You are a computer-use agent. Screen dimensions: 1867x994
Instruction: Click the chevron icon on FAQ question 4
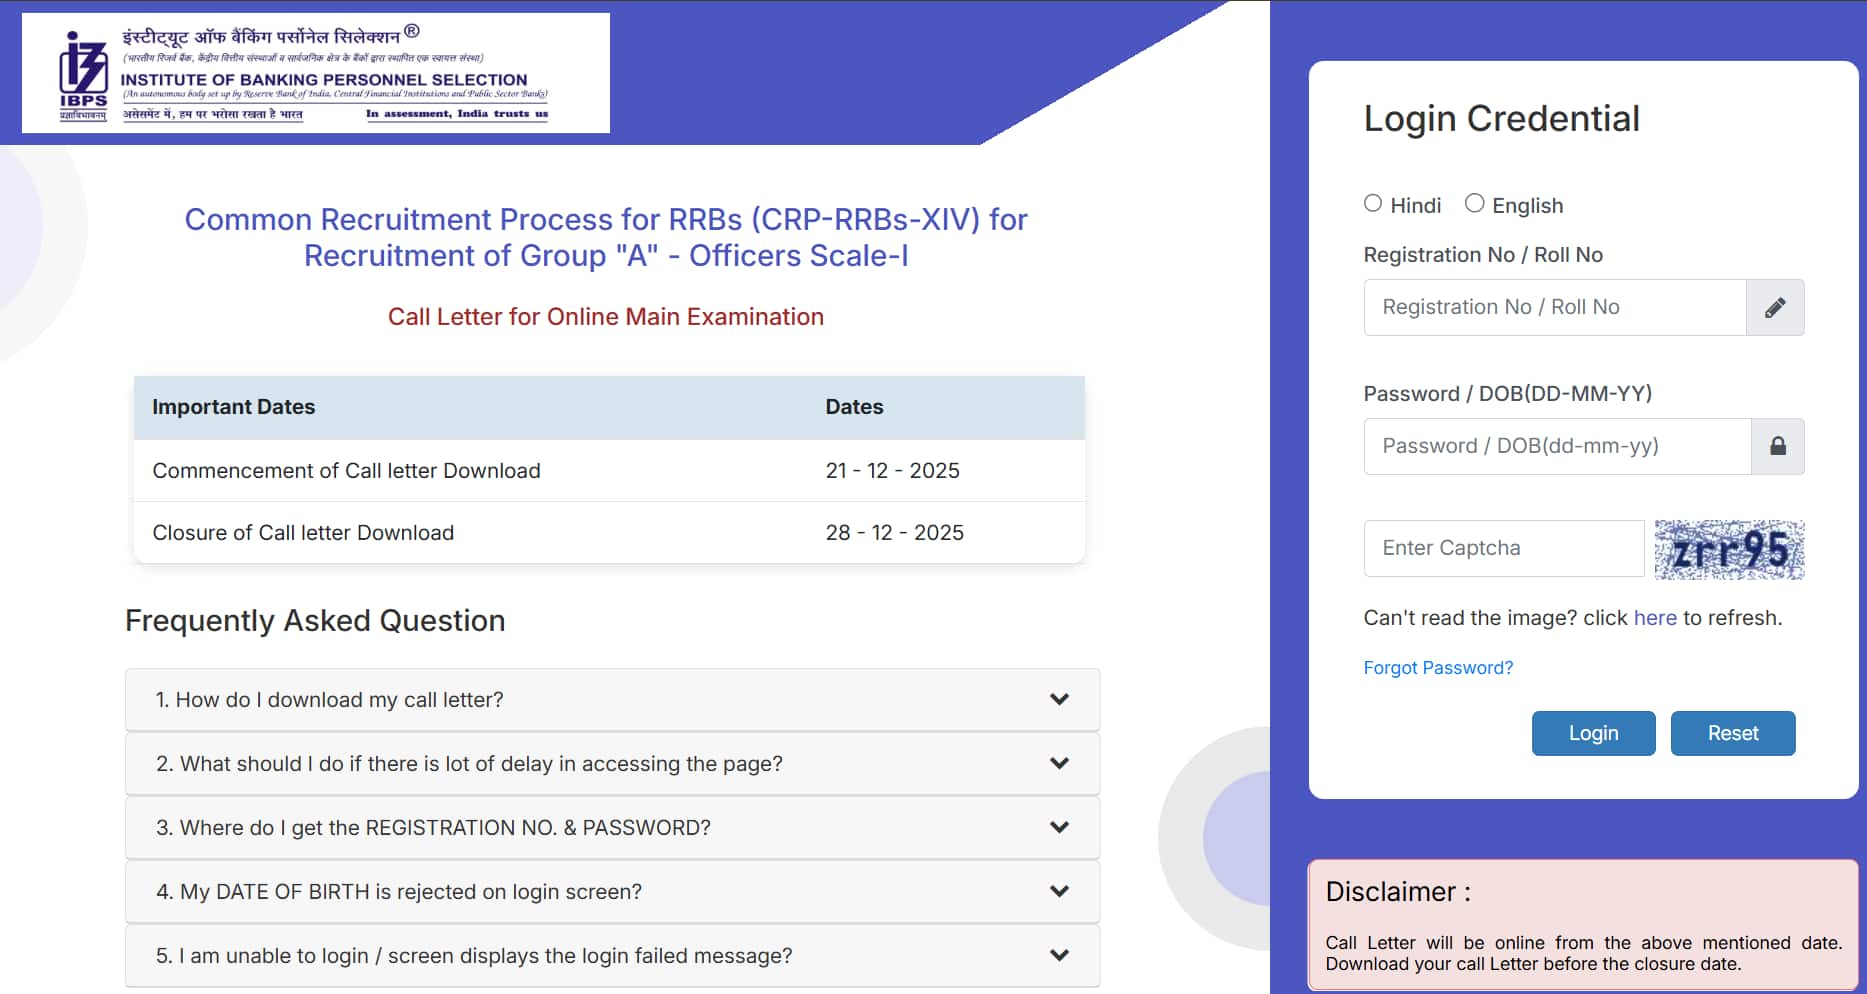(x=1058, y=891)
